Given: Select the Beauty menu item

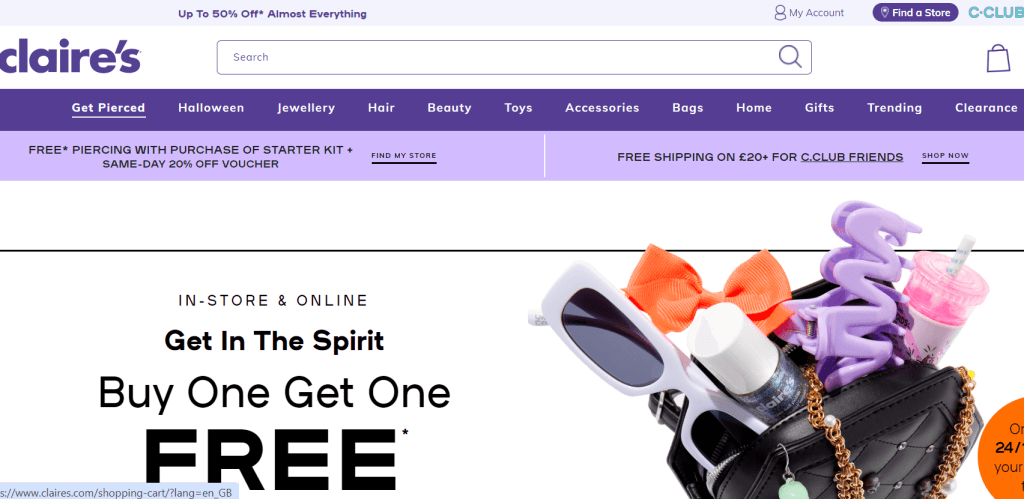Looking at the screenshot, I should point(449,108).
